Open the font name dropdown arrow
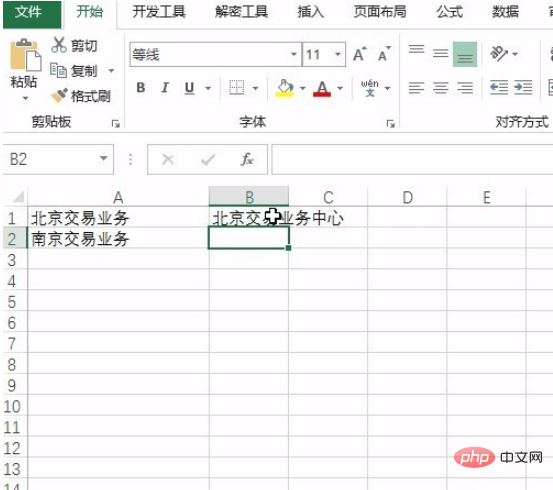Screen dimensions: 553x490 pyautogui.click(x=294, y=54)
